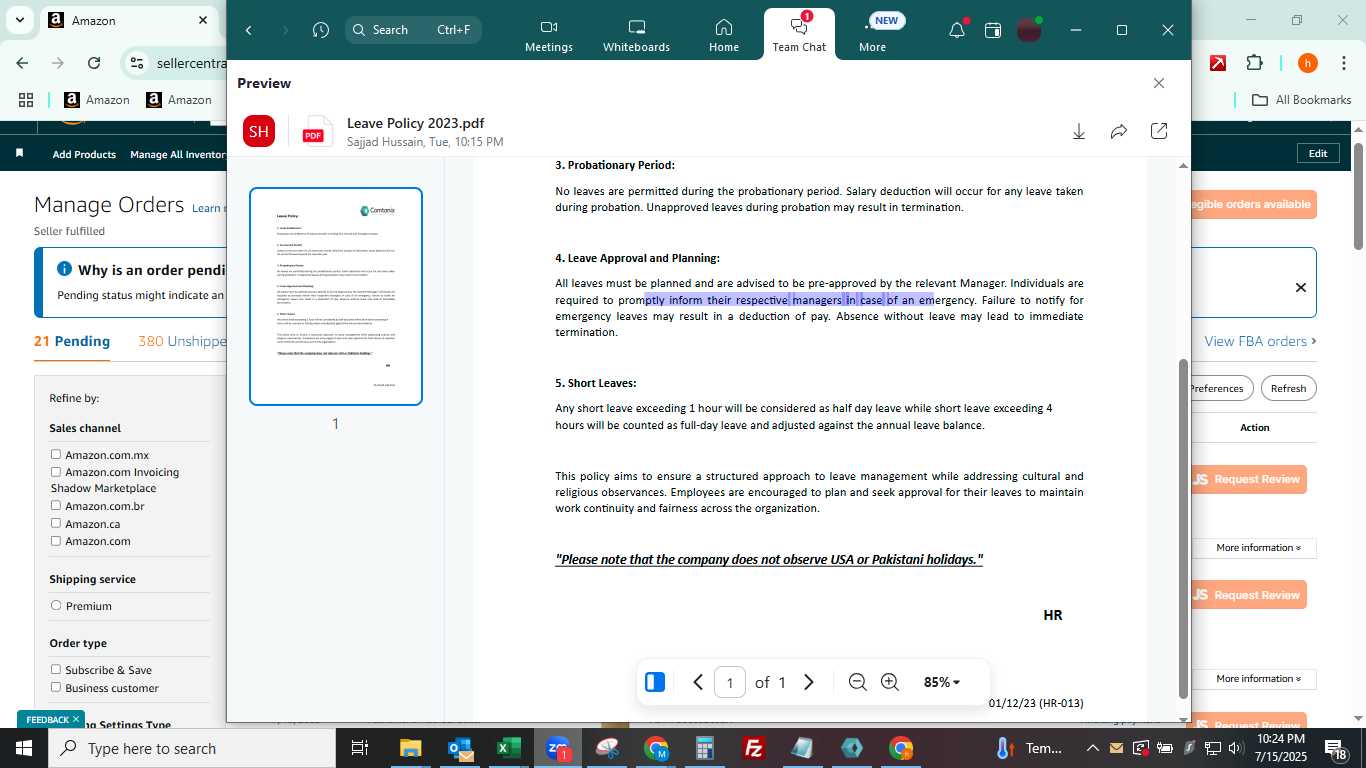Viewport: 1366px width, 768px height.
Task: Open Chrome extensions puzzle icon
Action: 1254,63
